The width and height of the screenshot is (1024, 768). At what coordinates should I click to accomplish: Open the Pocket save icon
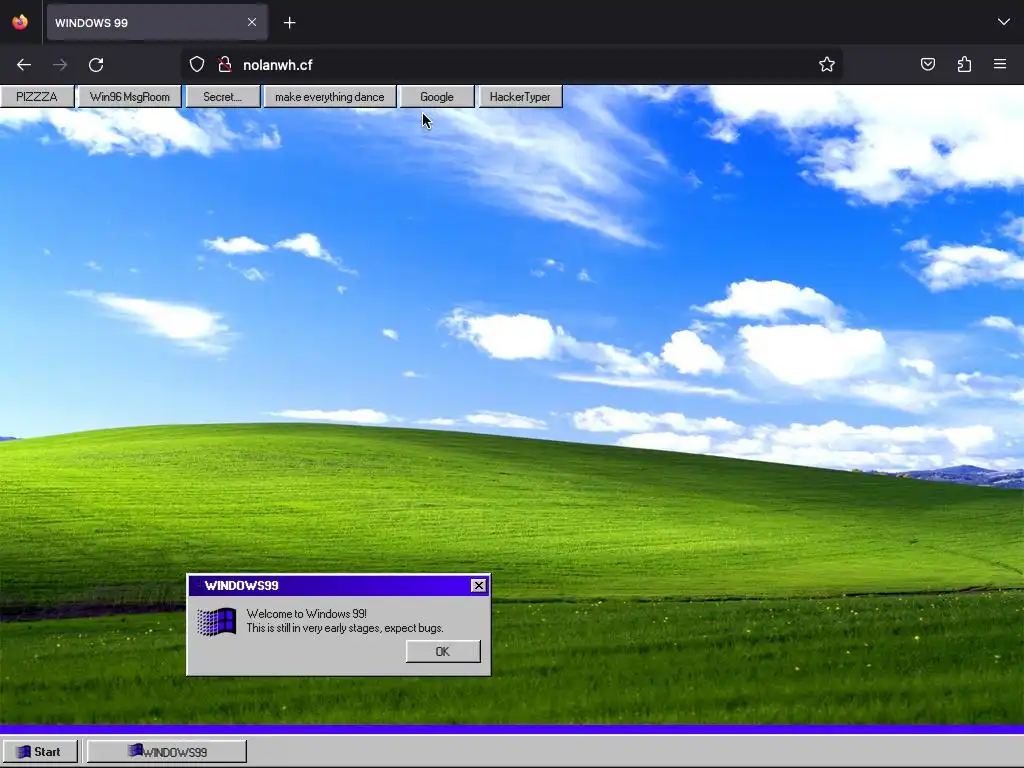[927, 64]
